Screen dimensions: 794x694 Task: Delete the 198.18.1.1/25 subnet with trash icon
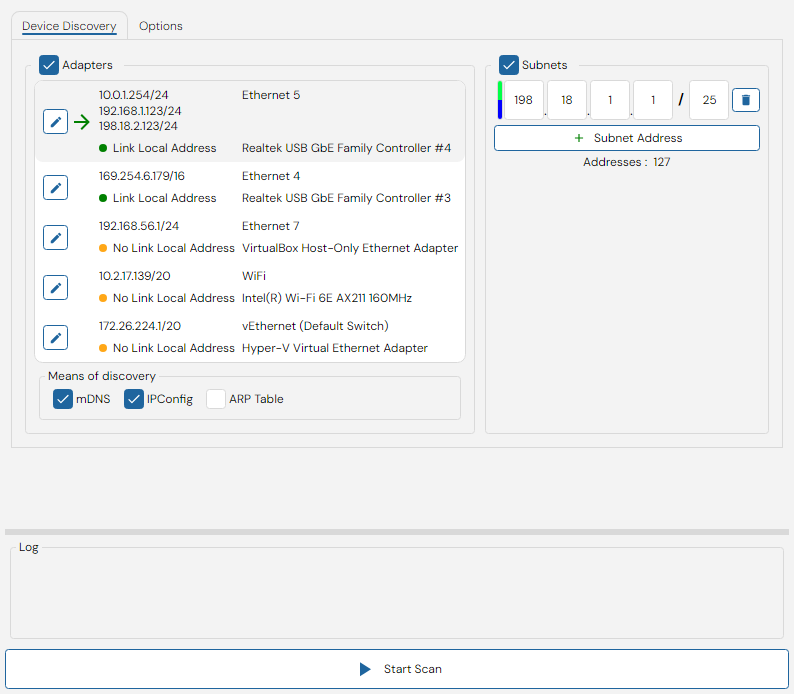click(x=746, y=100)
